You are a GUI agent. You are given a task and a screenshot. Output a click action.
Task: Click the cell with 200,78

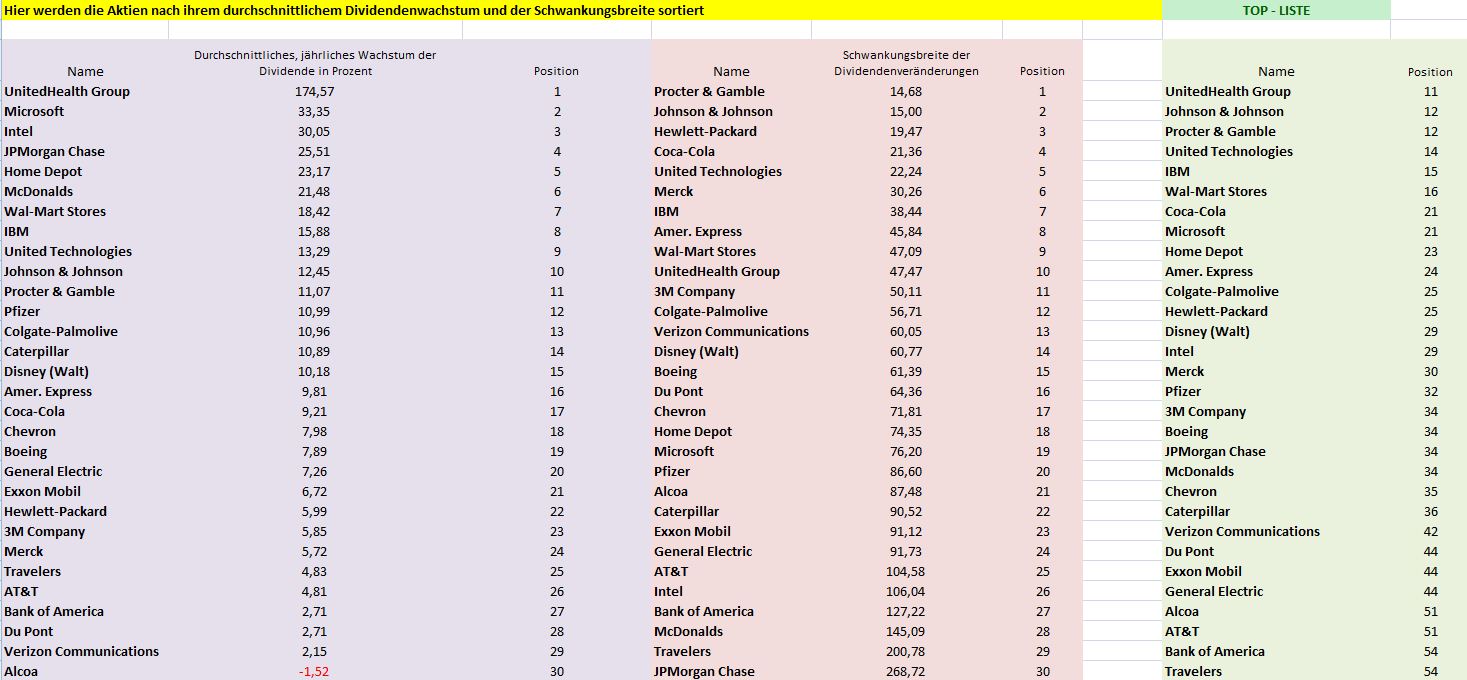click(906, 651)
